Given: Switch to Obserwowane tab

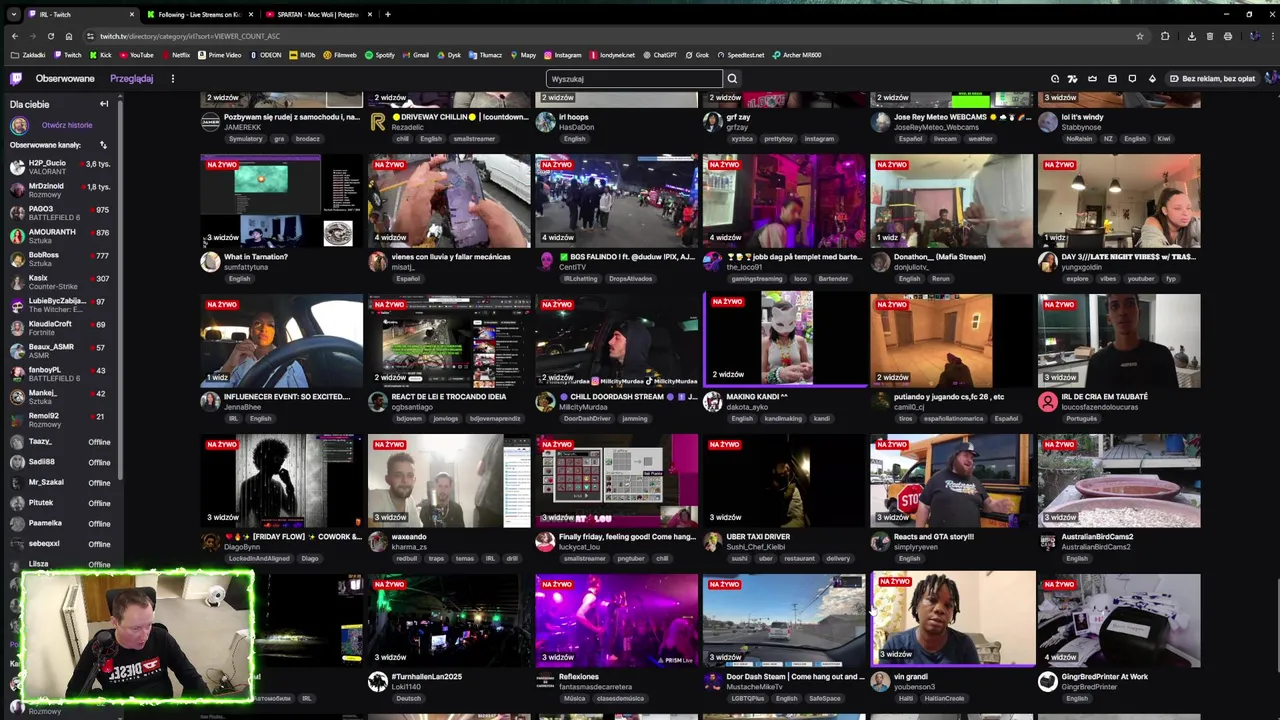Looking at the screenshot, I should (65, 79).
